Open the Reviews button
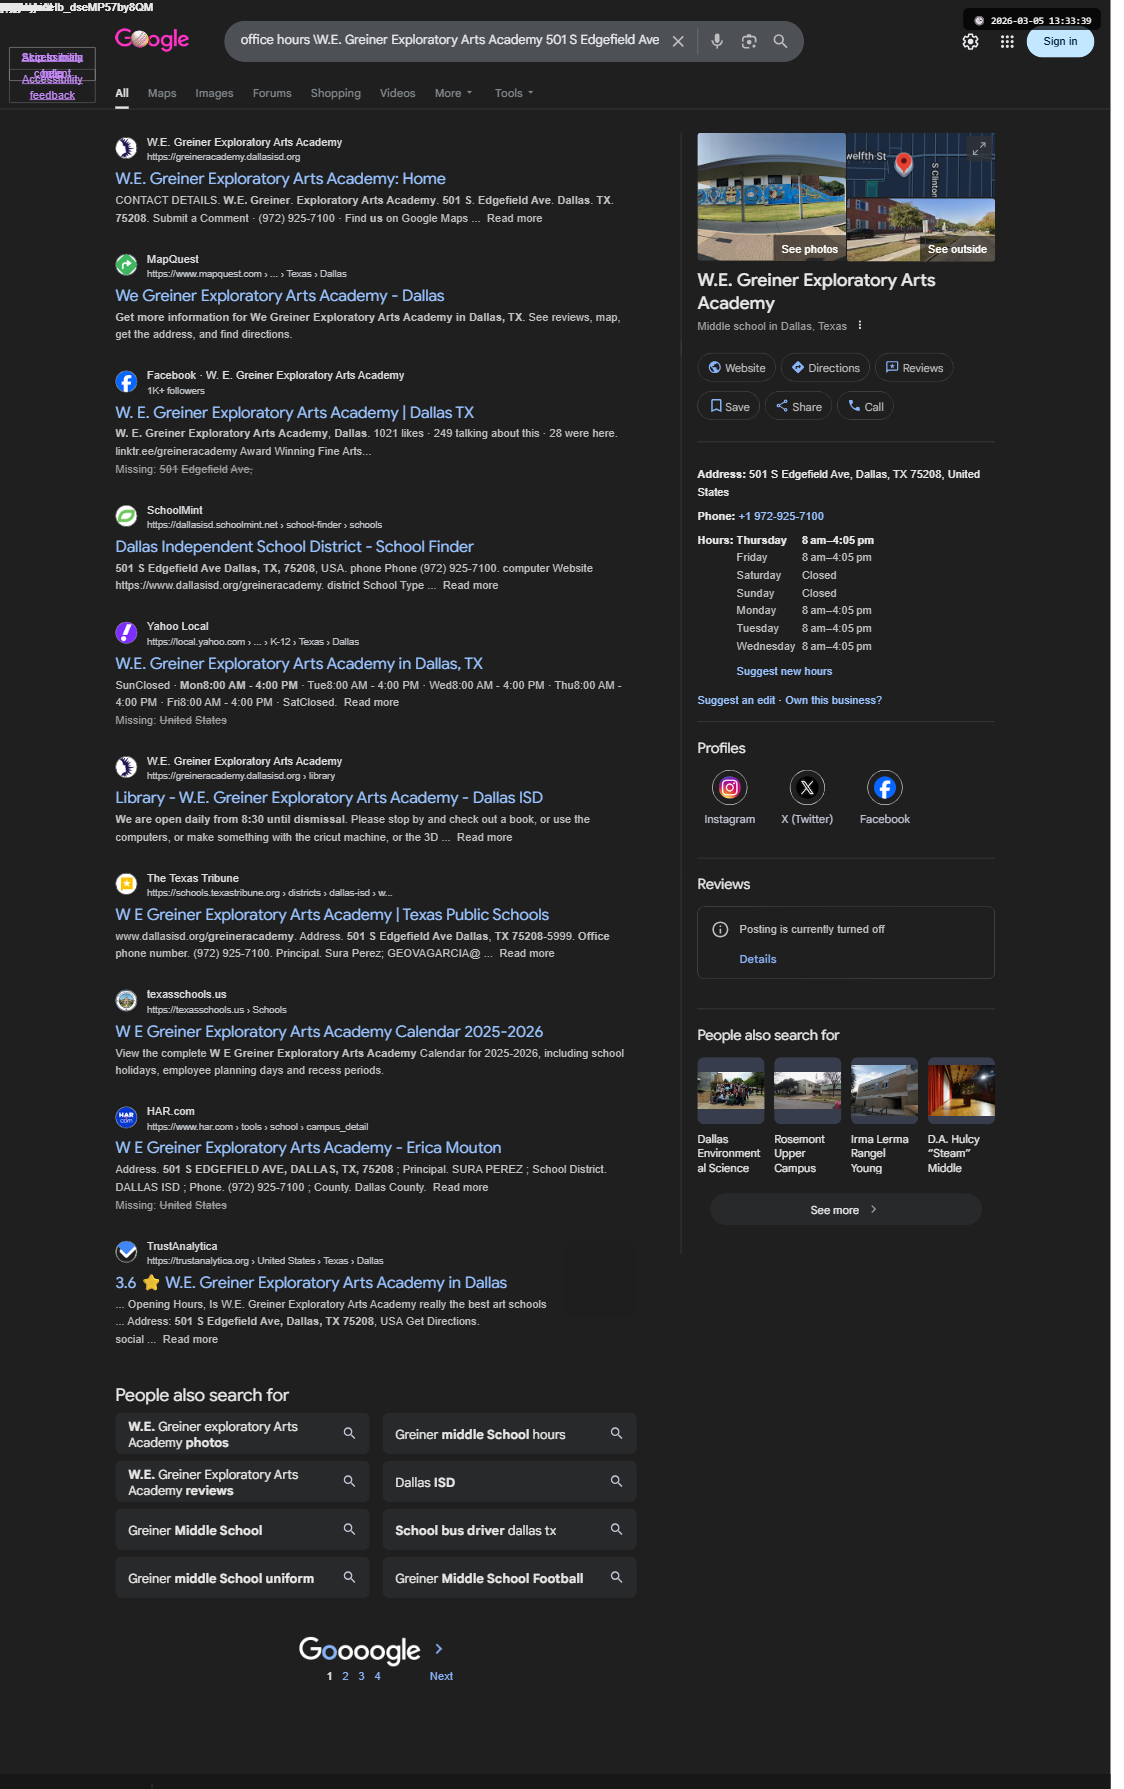Viewport: 1124px width, 1789px height. click(914, 368)
